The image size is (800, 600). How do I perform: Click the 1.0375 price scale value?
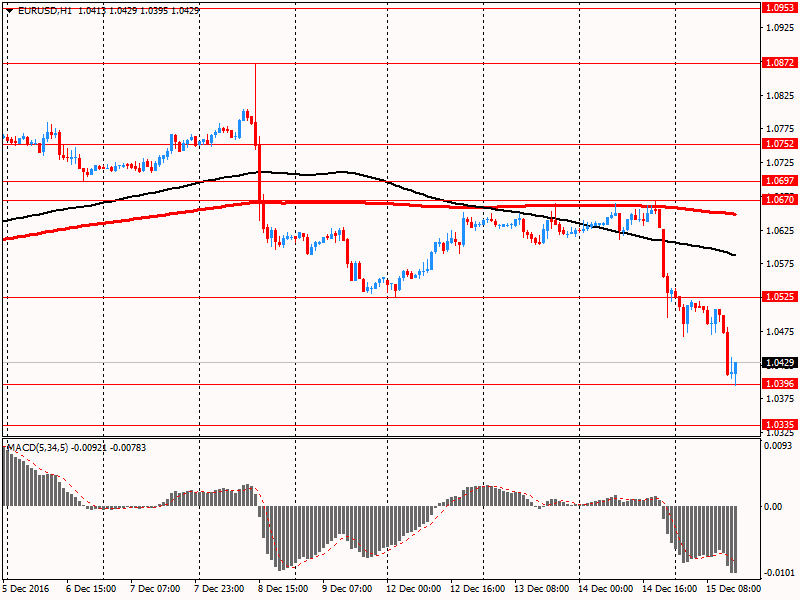pos(780,398)
